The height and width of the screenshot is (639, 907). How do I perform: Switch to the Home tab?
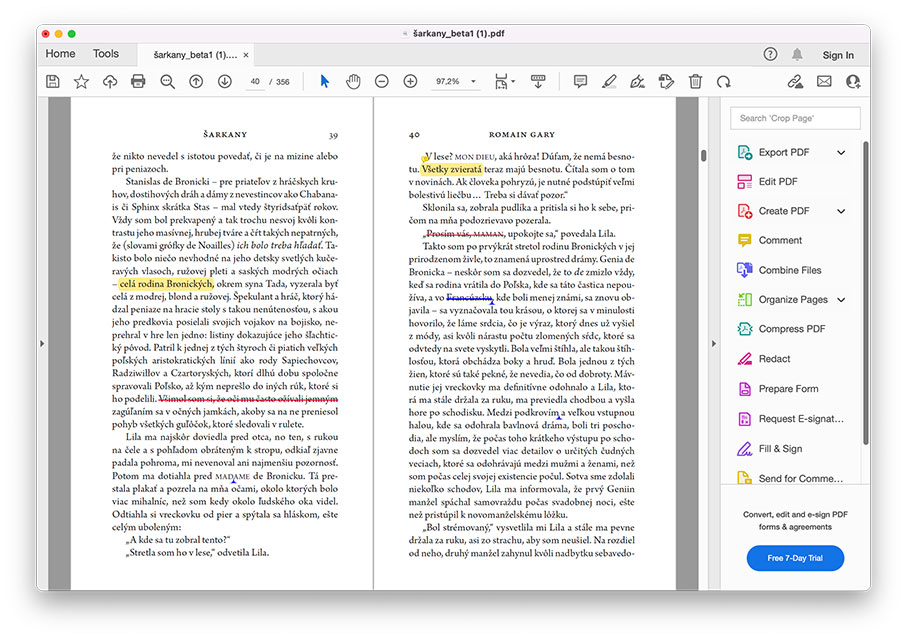(60, 54)
